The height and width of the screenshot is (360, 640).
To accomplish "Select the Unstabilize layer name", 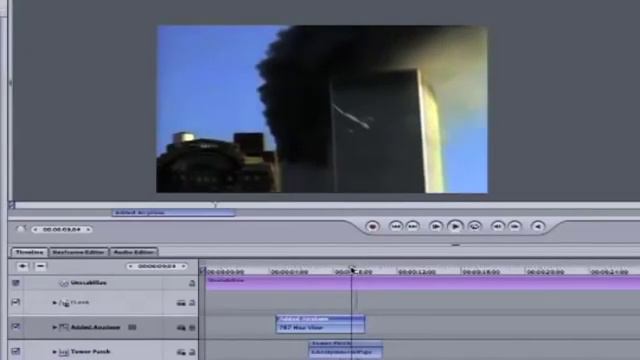I will [89, 282].
